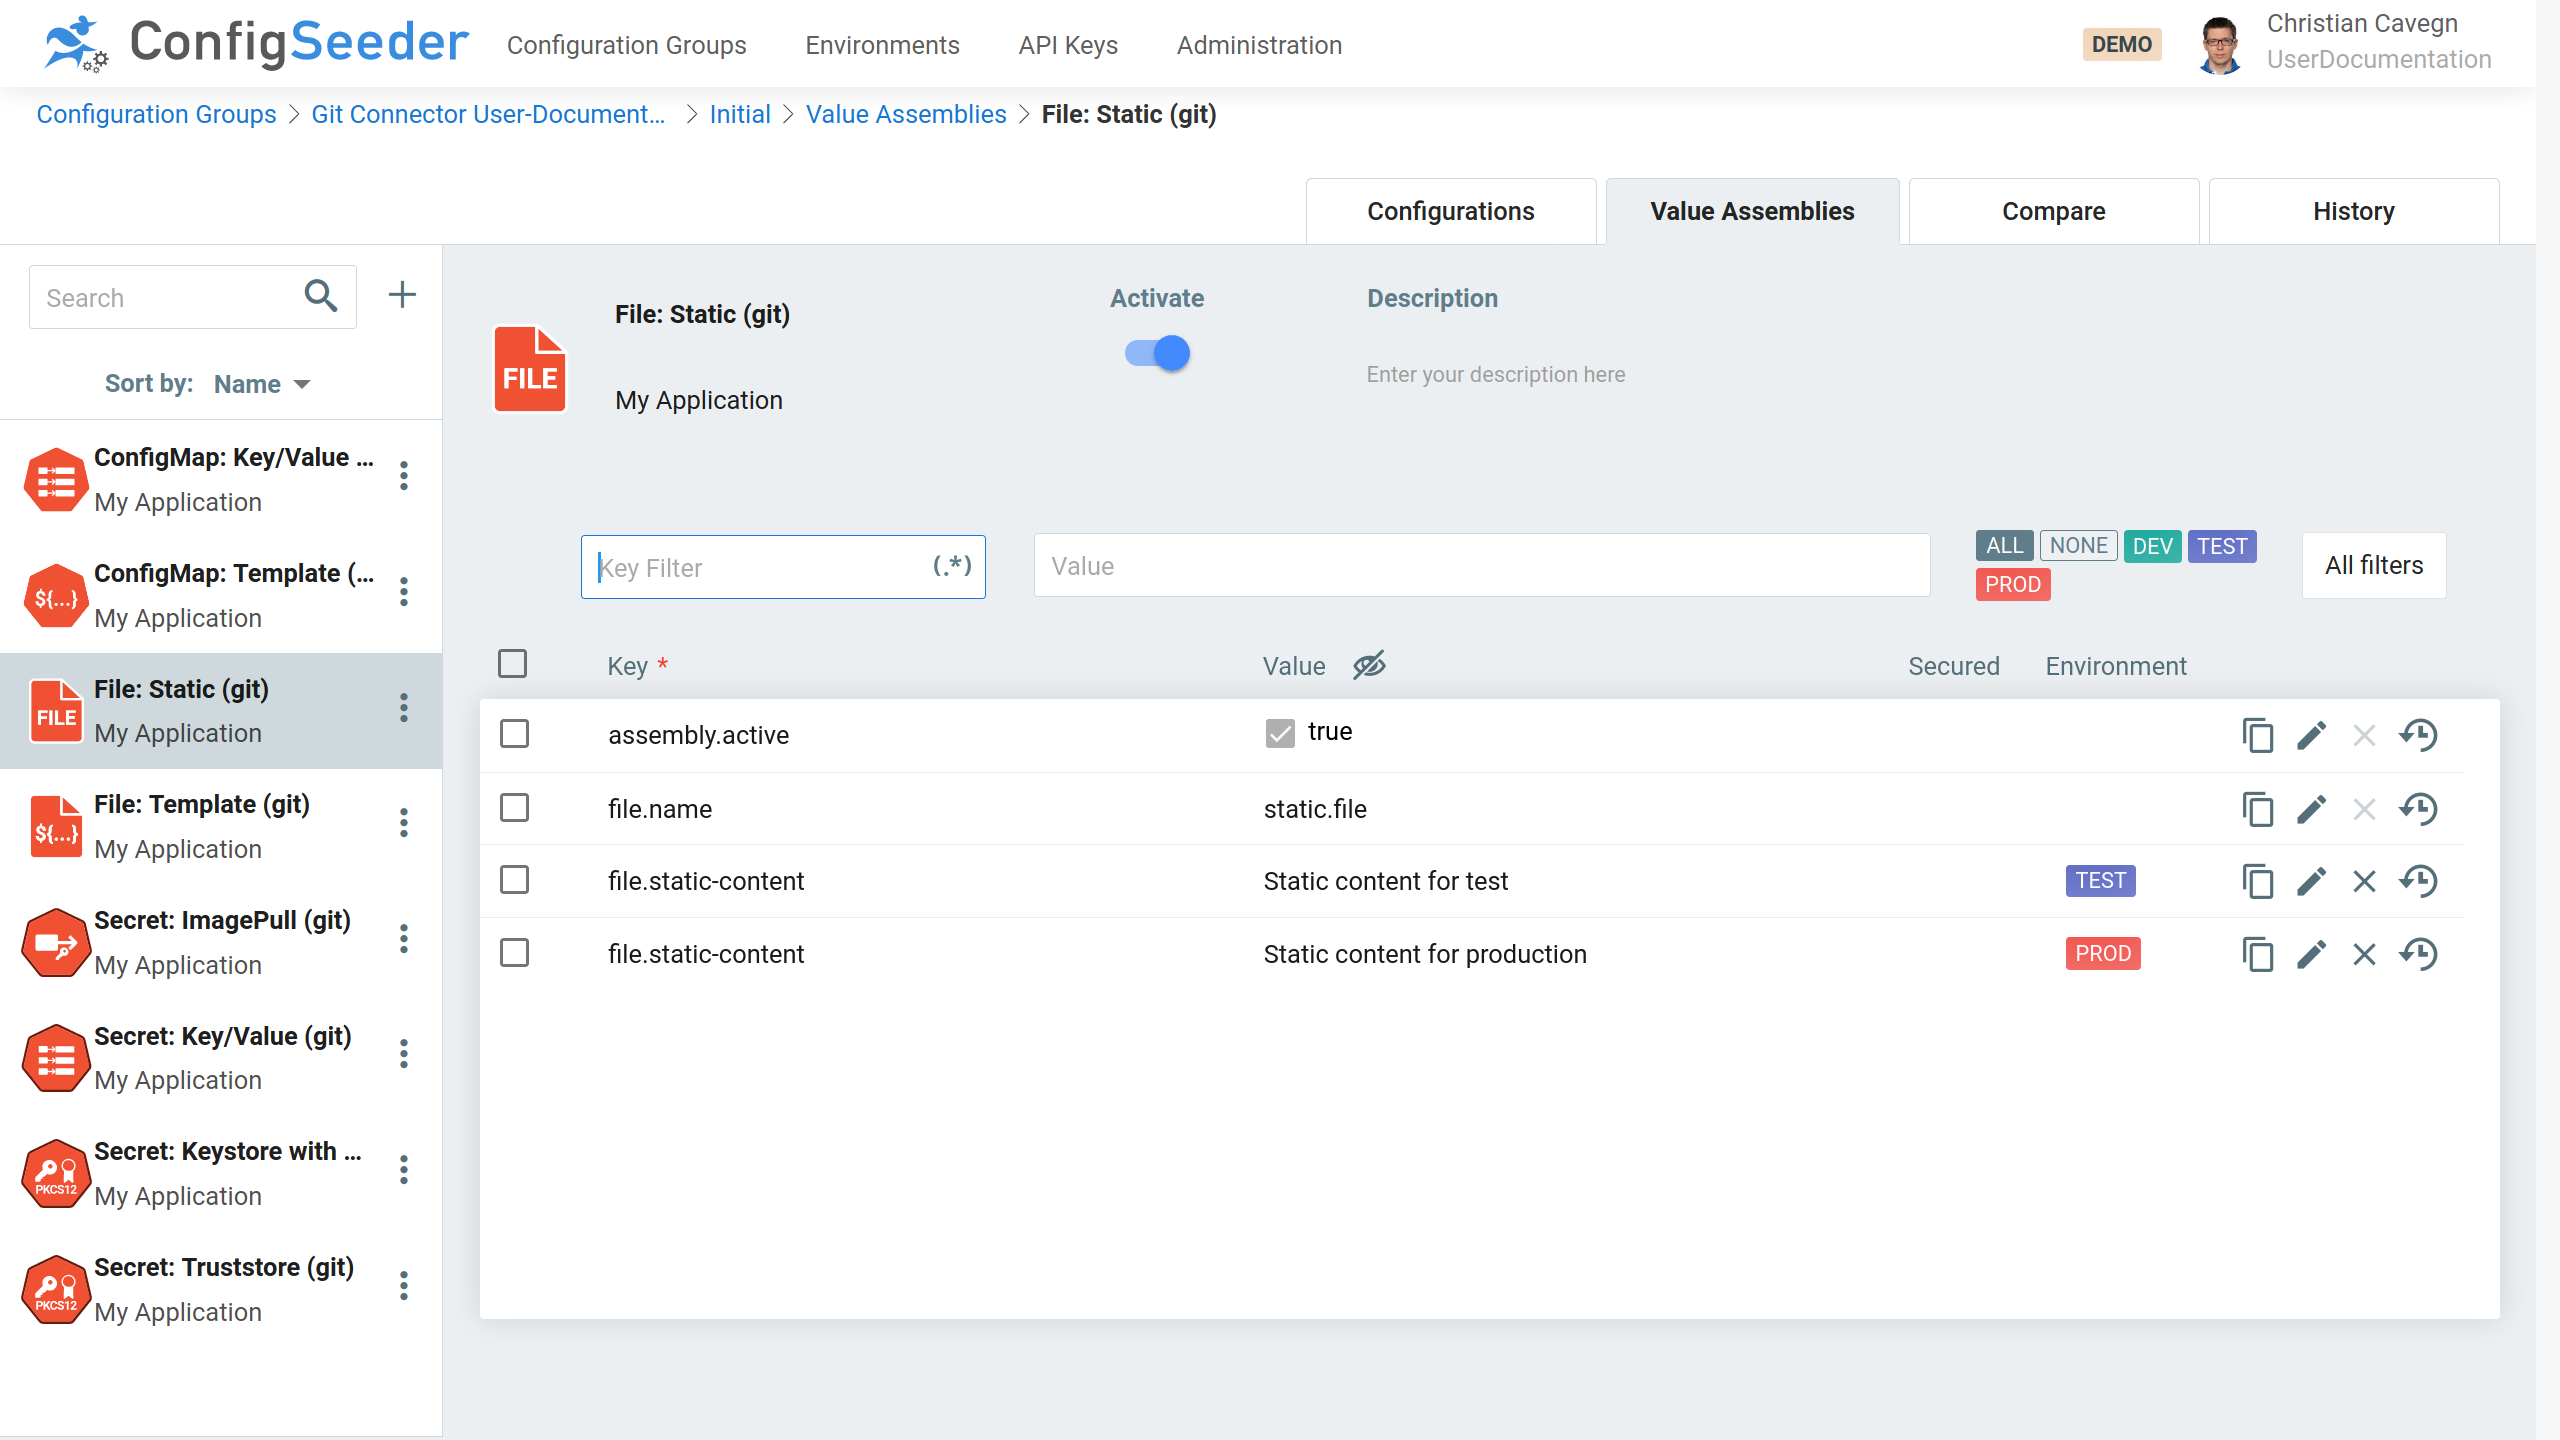2560x1440 pixels.
Task: Click the File: Static (git) icon in sidebar
Action: (56, 709)
